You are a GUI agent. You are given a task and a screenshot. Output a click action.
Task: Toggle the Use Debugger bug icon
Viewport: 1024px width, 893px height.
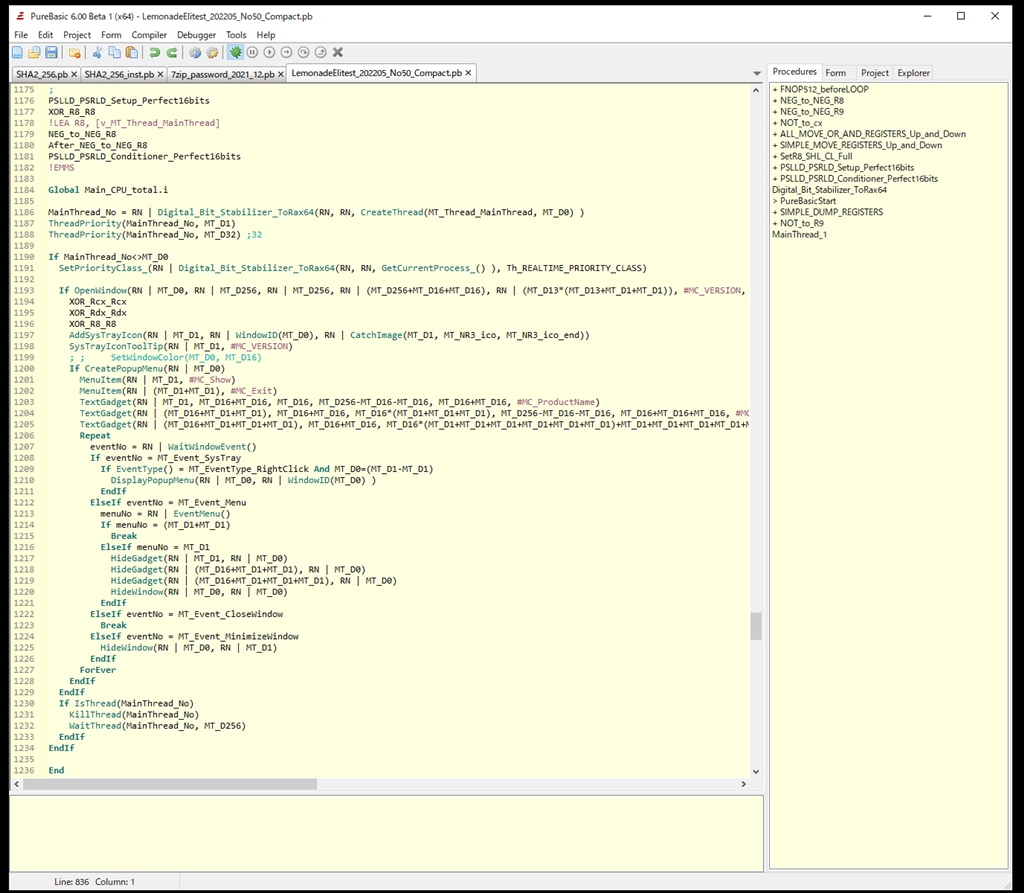(x=235, y=52)
